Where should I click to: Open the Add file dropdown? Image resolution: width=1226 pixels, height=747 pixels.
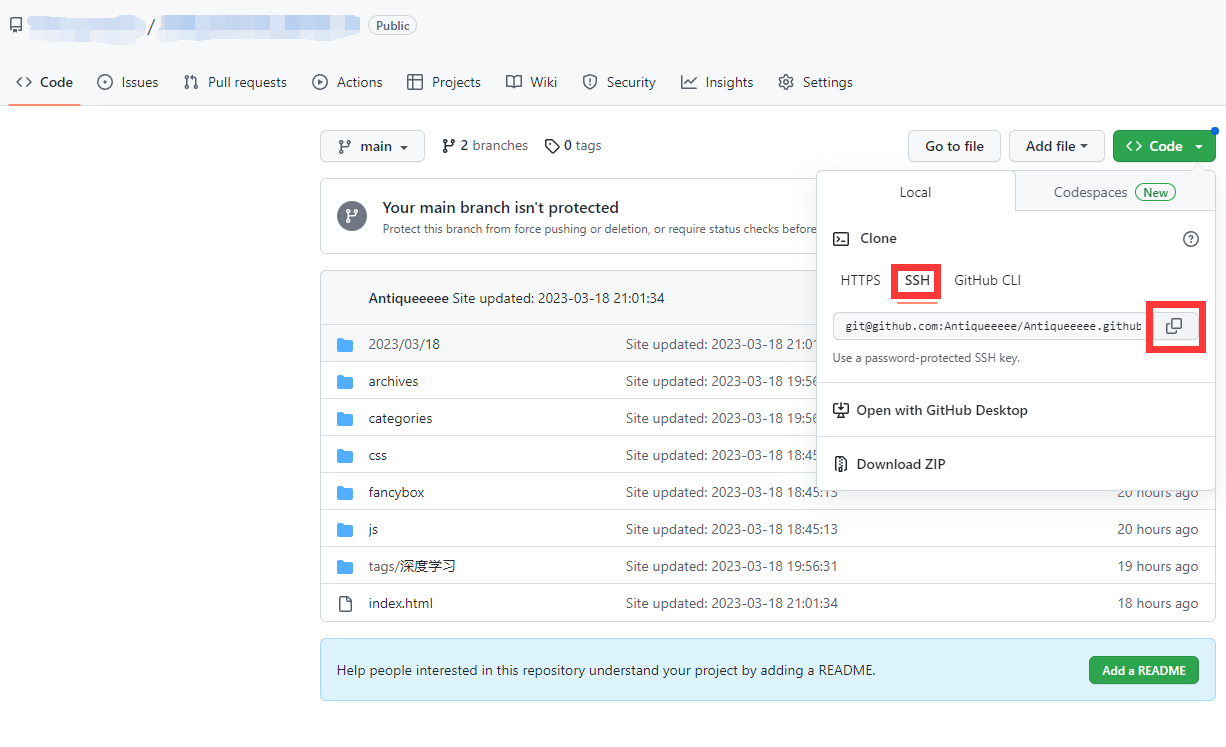(x=1056, y=146)
